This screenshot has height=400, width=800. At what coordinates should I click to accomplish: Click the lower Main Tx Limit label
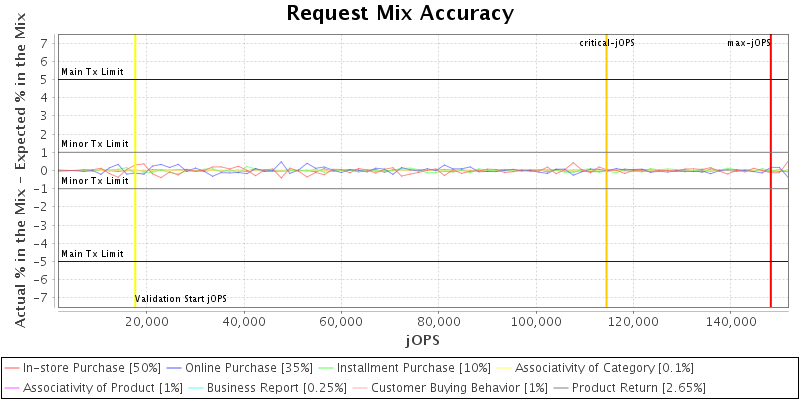[x=92, y=254]
